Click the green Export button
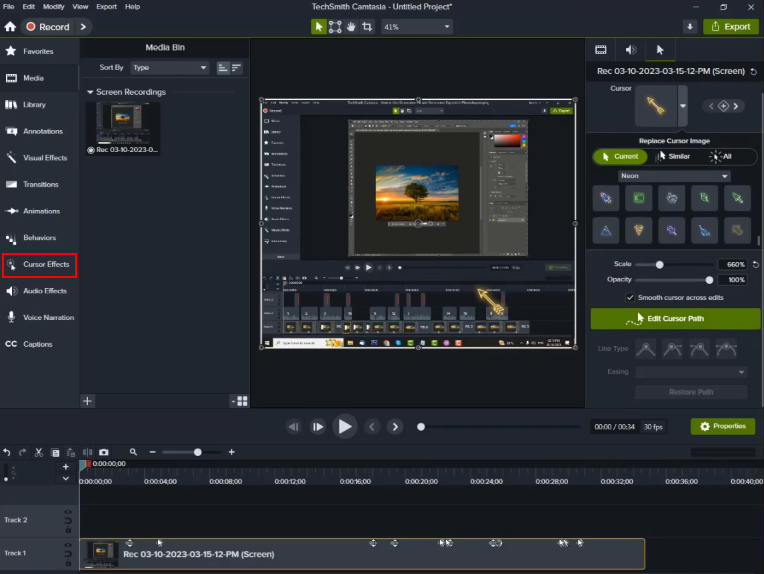The image size is (764, 574). click(x=730, y=27)
